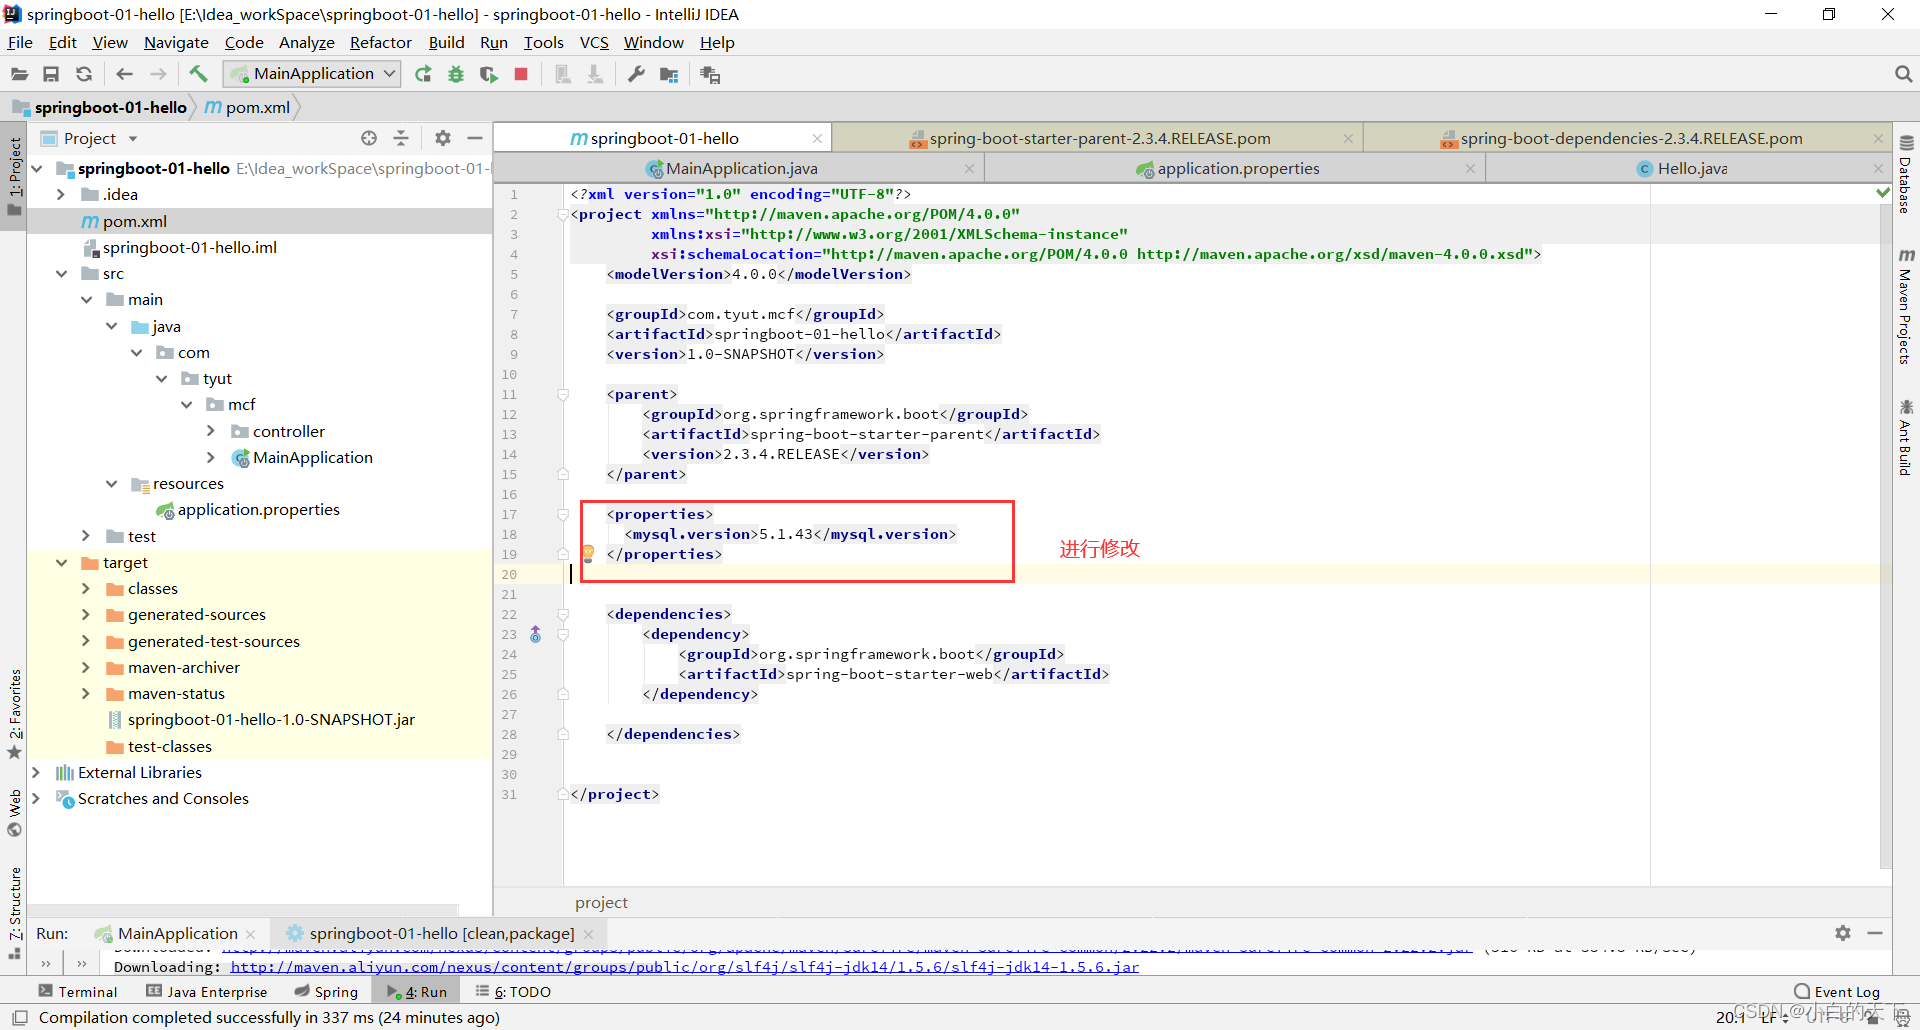
Task: Select springboot-01-hello-1.0-SNAPSHOT.jar file
Action: tap(270, 720)
